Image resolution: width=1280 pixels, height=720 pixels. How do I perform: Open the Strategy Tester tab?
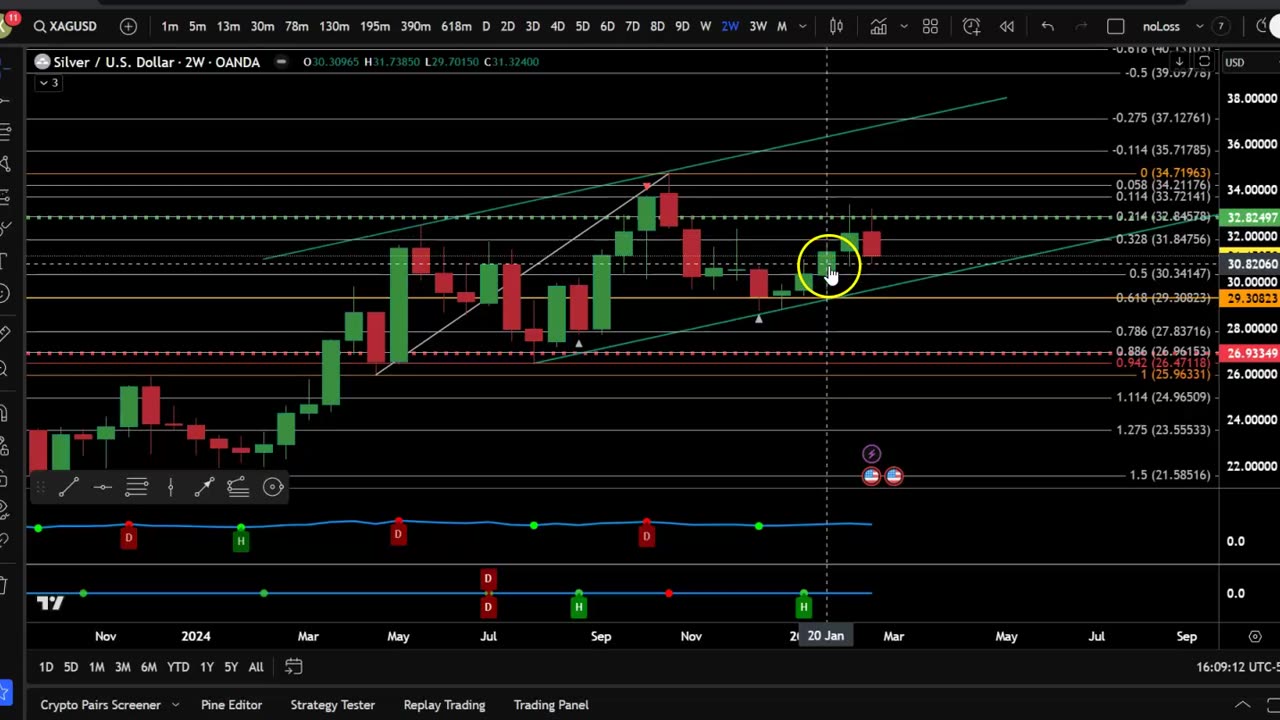point(332,705)
